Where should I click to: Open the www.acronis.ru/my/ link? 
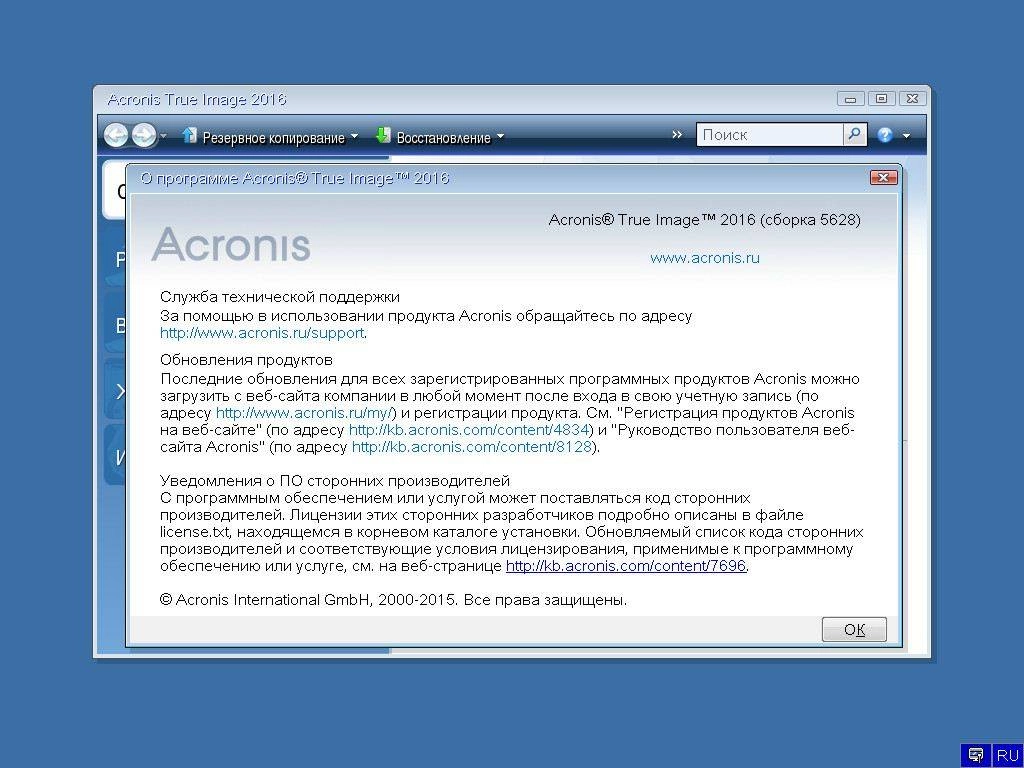click(304, 413)
